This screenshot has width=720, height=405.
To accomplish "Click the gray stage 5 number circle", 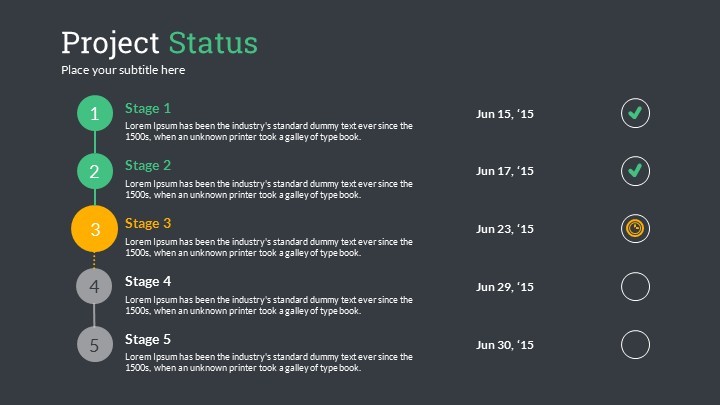I will (x=95, y=345).
